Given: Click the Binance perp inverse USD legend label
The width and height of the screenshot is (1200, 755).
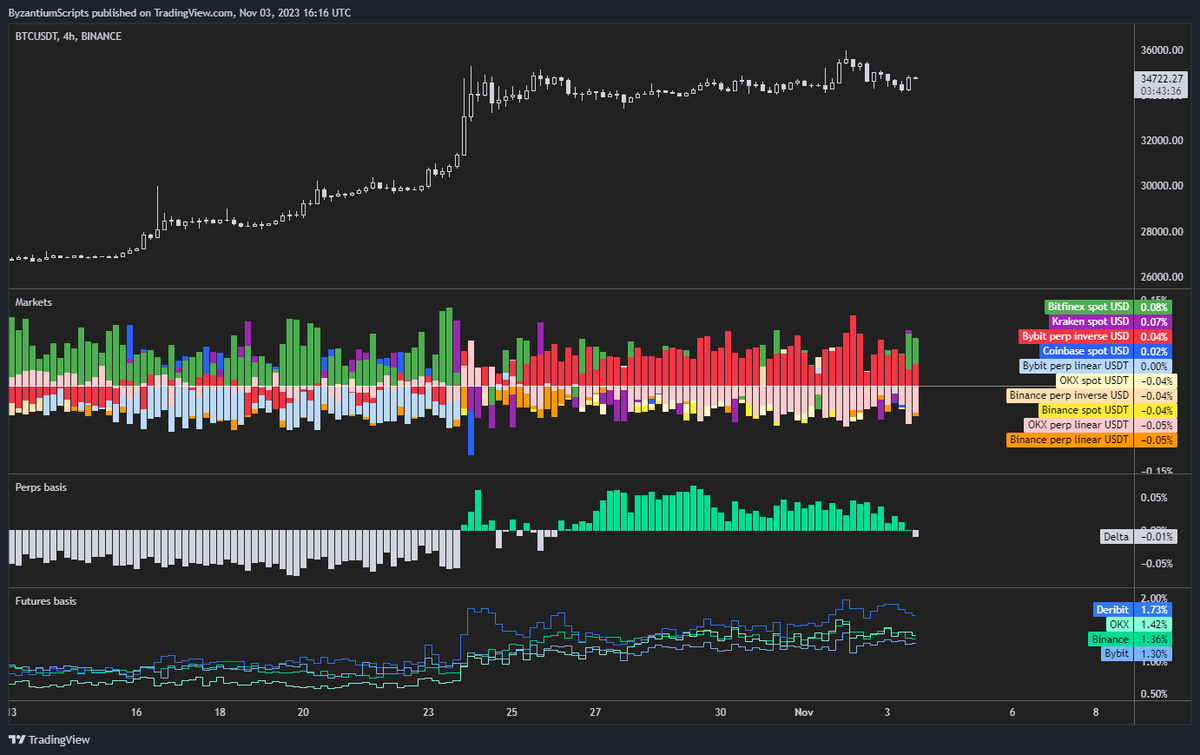Looking at the screenshot, I should coord(1070,396).
